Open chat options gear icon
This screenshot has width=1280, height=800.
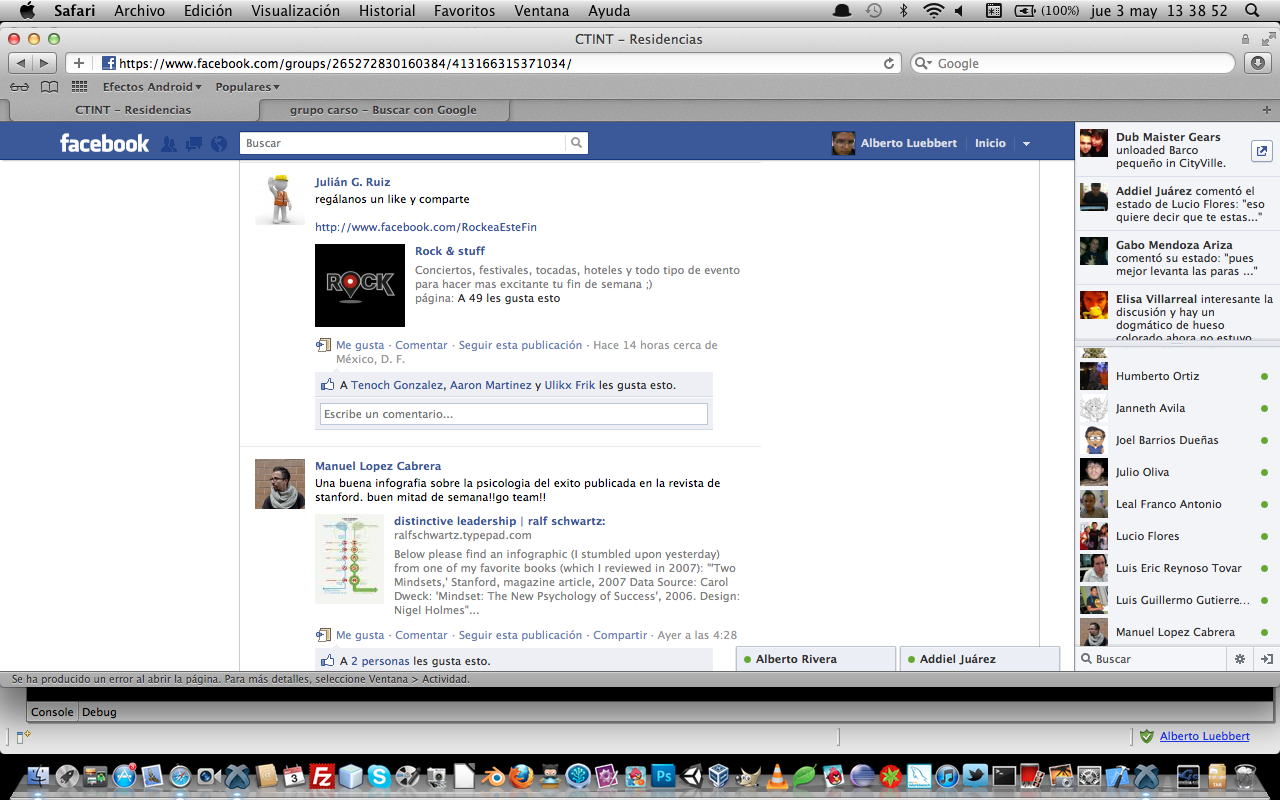(x=1240, y=659)
